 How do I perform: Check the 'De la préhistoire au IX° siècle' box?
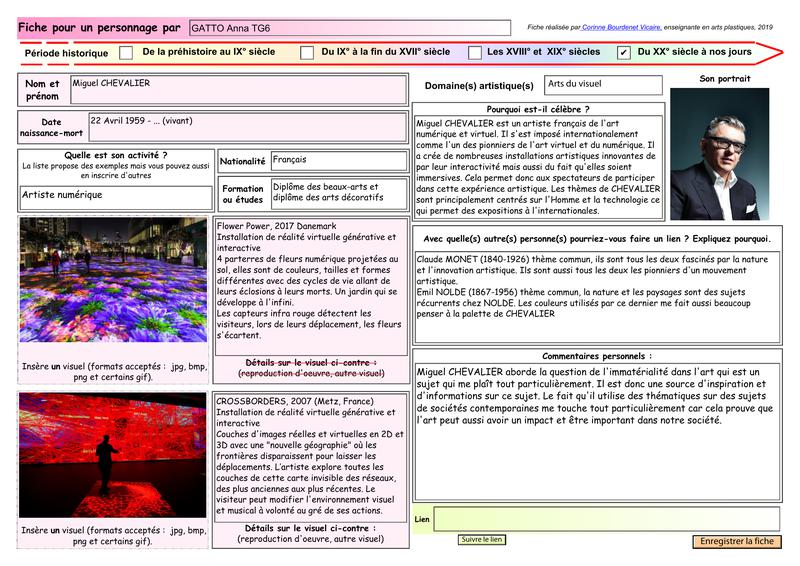point(126,52)
